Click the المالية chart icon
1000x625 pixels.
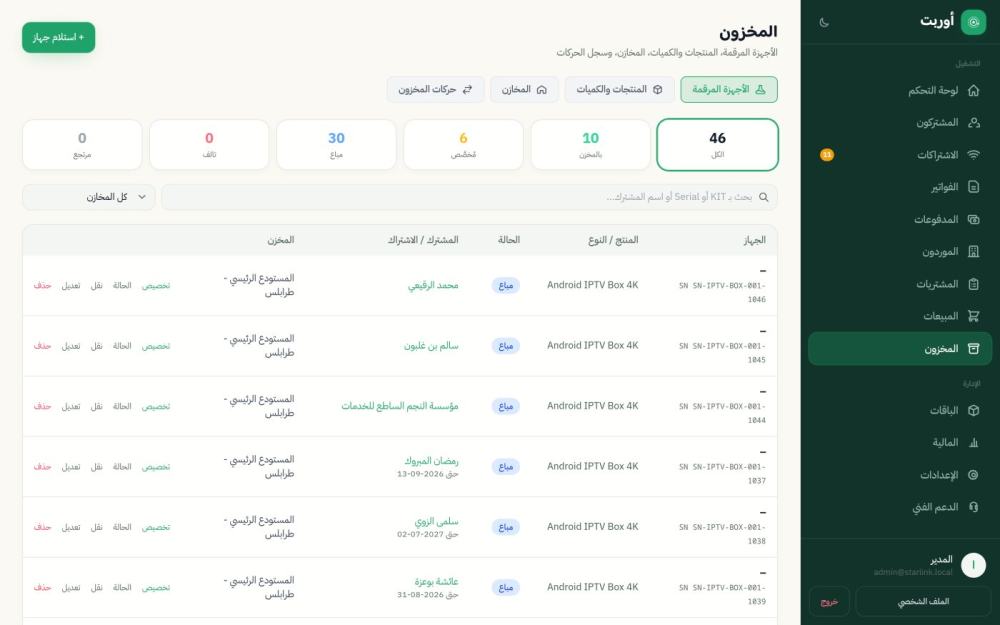click(x=973, y=443)
